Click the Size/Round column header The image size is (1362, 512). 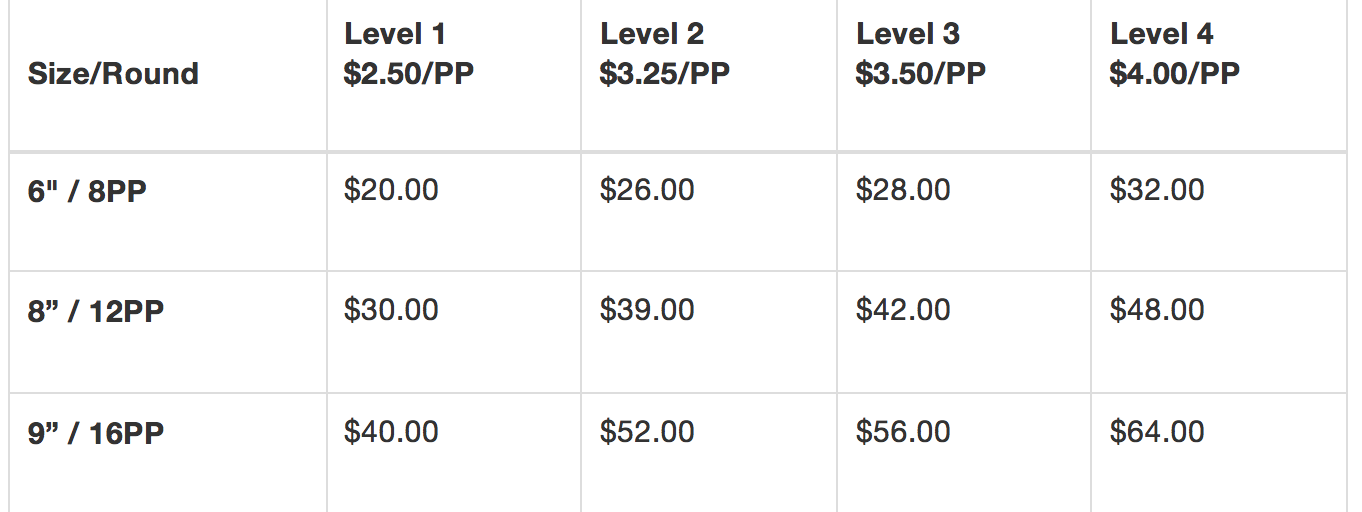click(113, 74)
